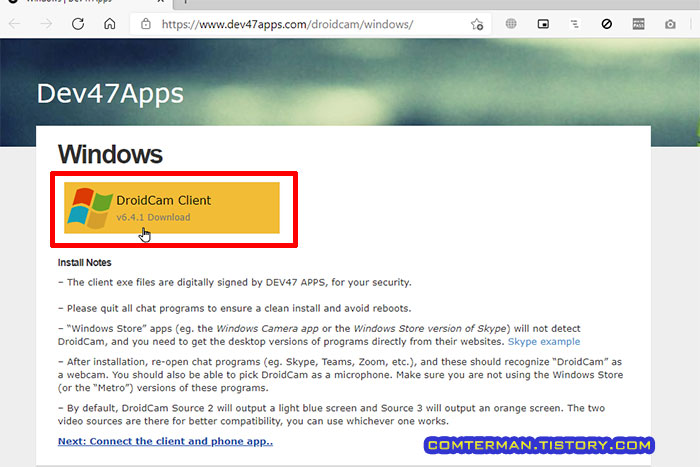Open Next: Connect the client and phone app link

click(165, 441)
